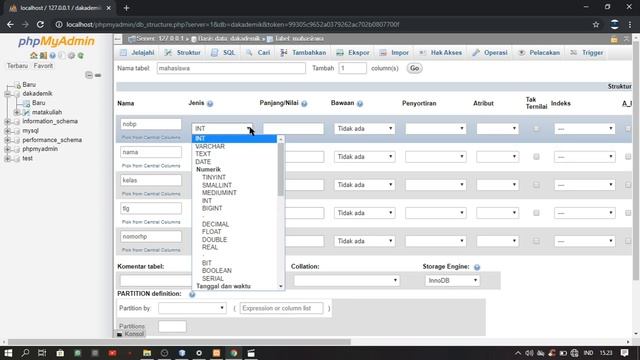
Task: Click the Bawaan help icon
Action: click(x=360, y=104)
